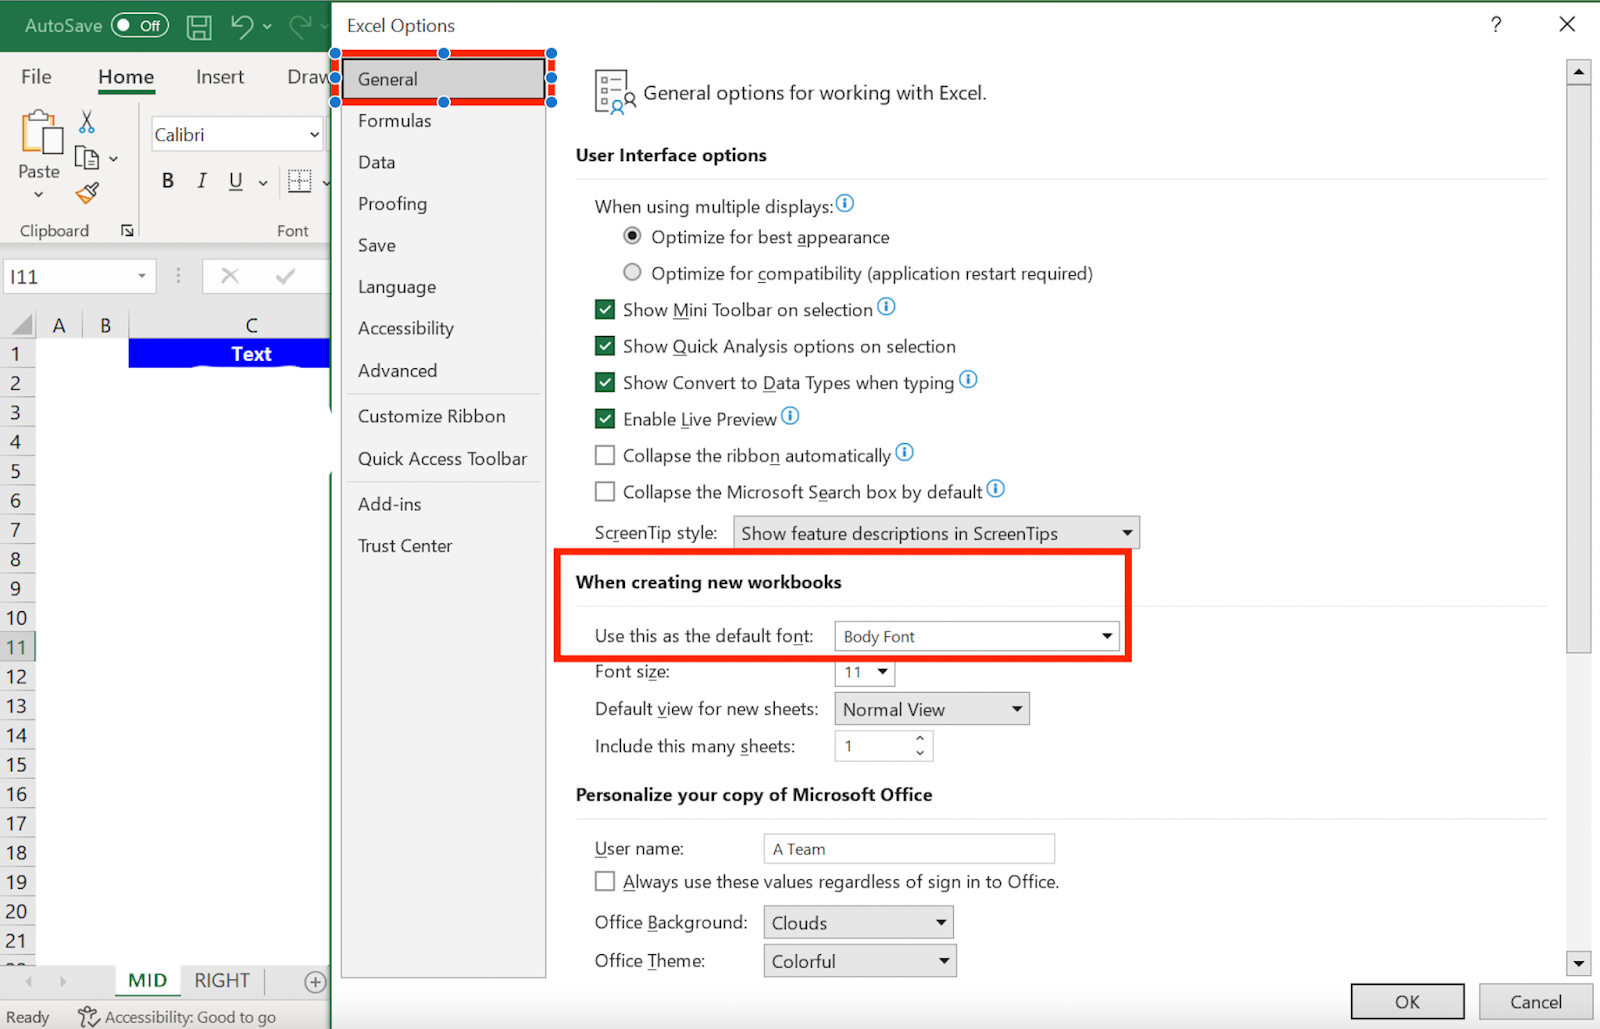Screen dimensions: 1600x1029
Task: Switch to the Insert ribbon tab
Action: (x=220, y=77)
